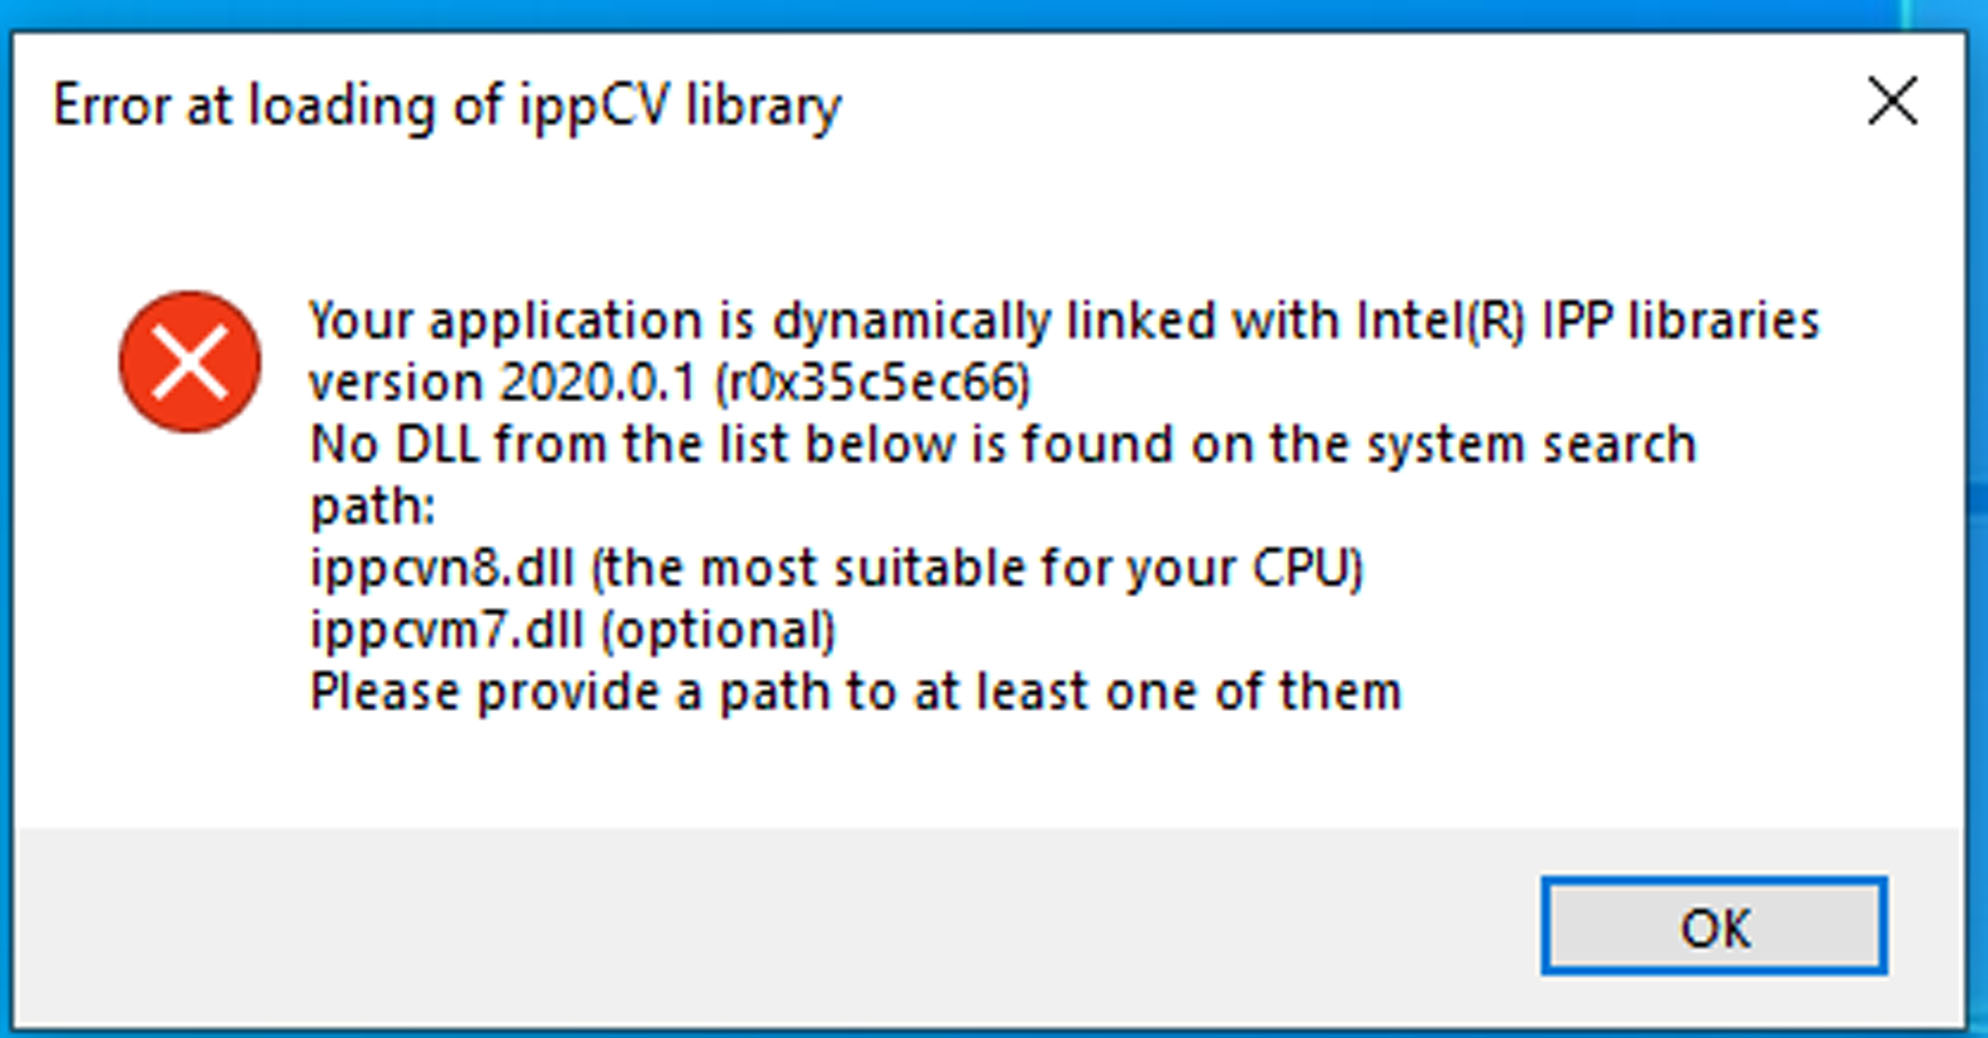
Task: Click the 'Please provide a path' sentence
Action: click(855, 689)
